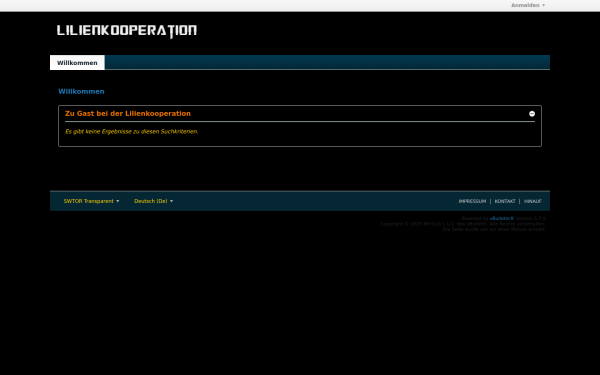Click the keine Ergebnisse message text
This screenshot has height=375, width=600.
coord(132,132)
